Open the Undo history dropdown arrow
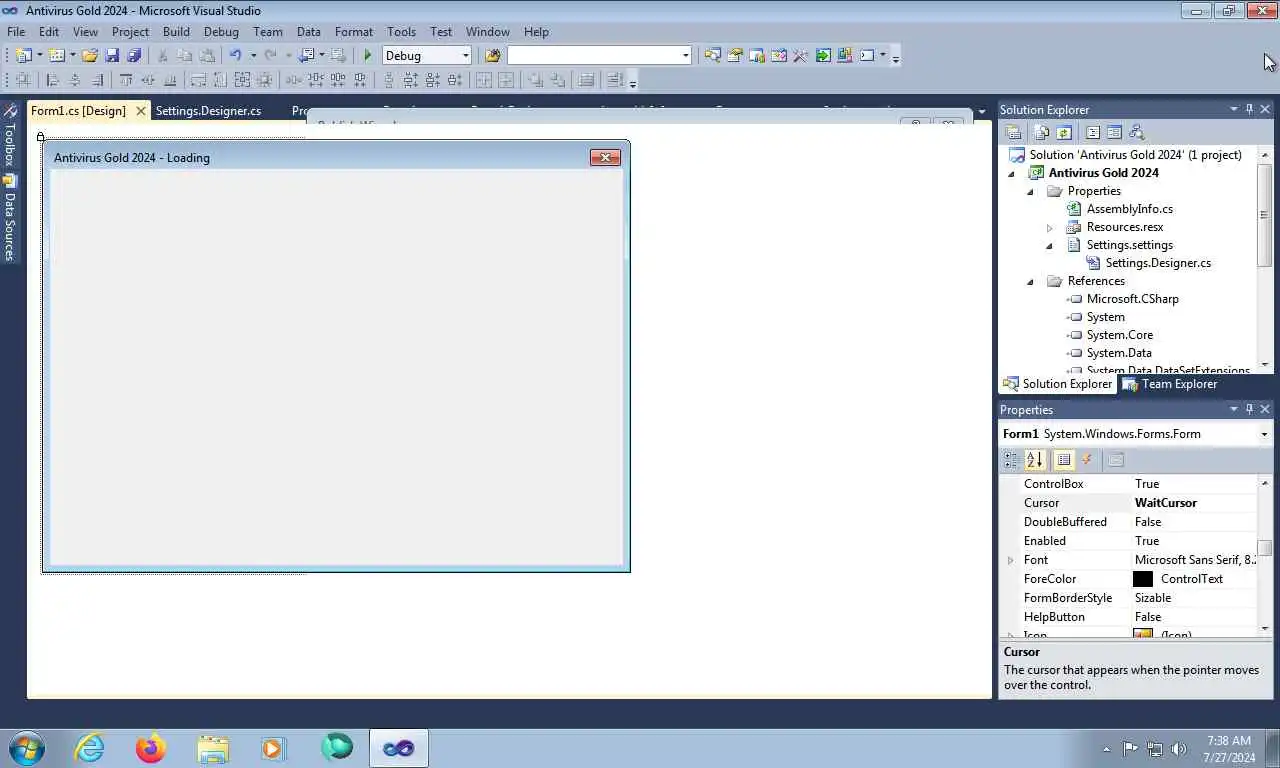Viewport: 1280px width, 768px height. 253,56
